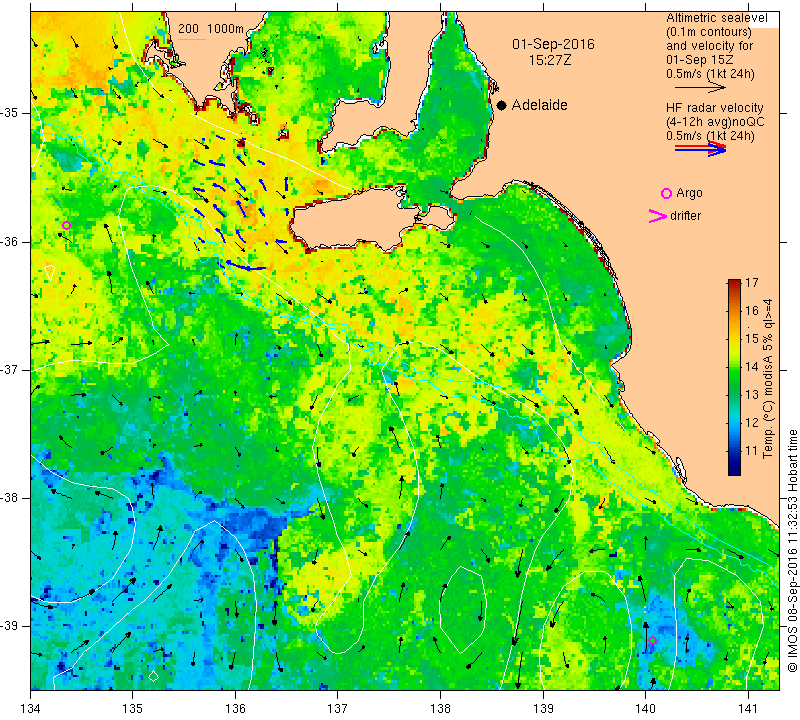Click the '(4-12h avg)noQC' legend text

715,122
